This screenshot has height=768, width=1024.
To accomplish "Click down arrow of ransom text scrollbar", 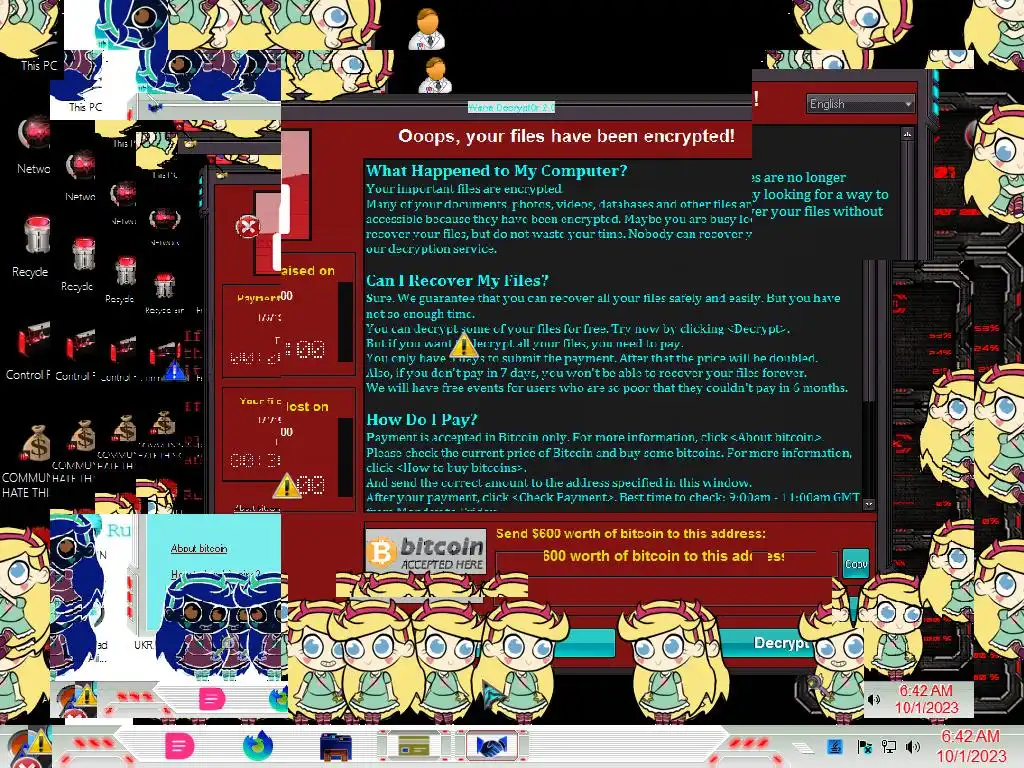I will click(x=869, y=504).
